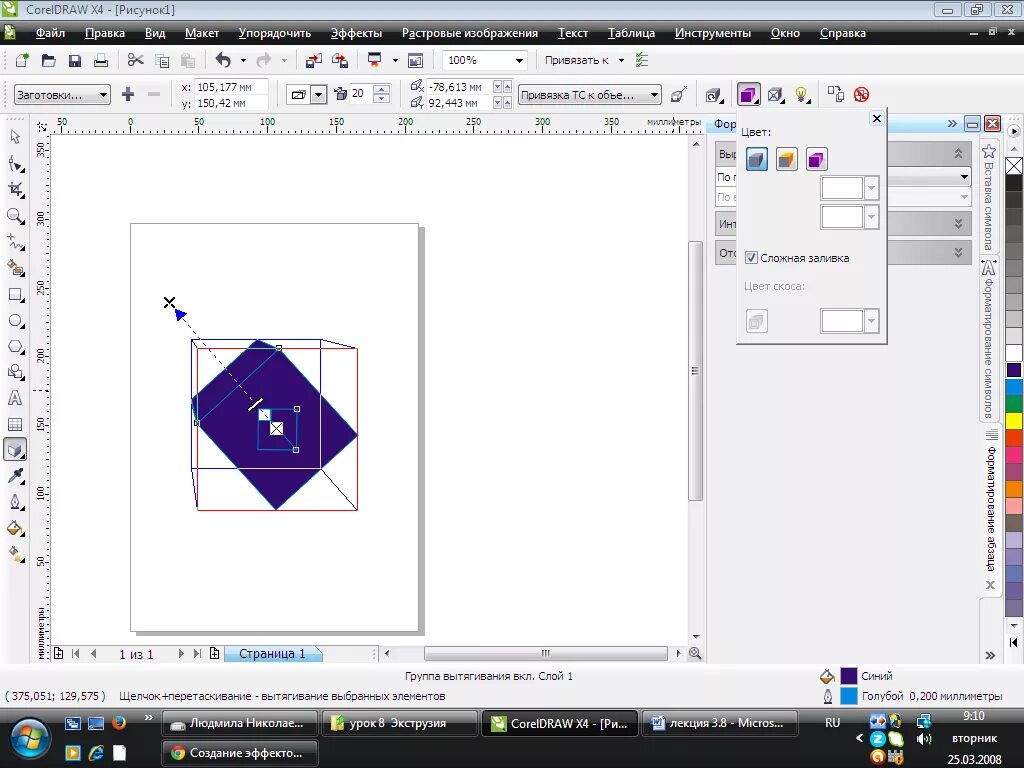Pick the dark blue palette swatch

click(1014, 370)
